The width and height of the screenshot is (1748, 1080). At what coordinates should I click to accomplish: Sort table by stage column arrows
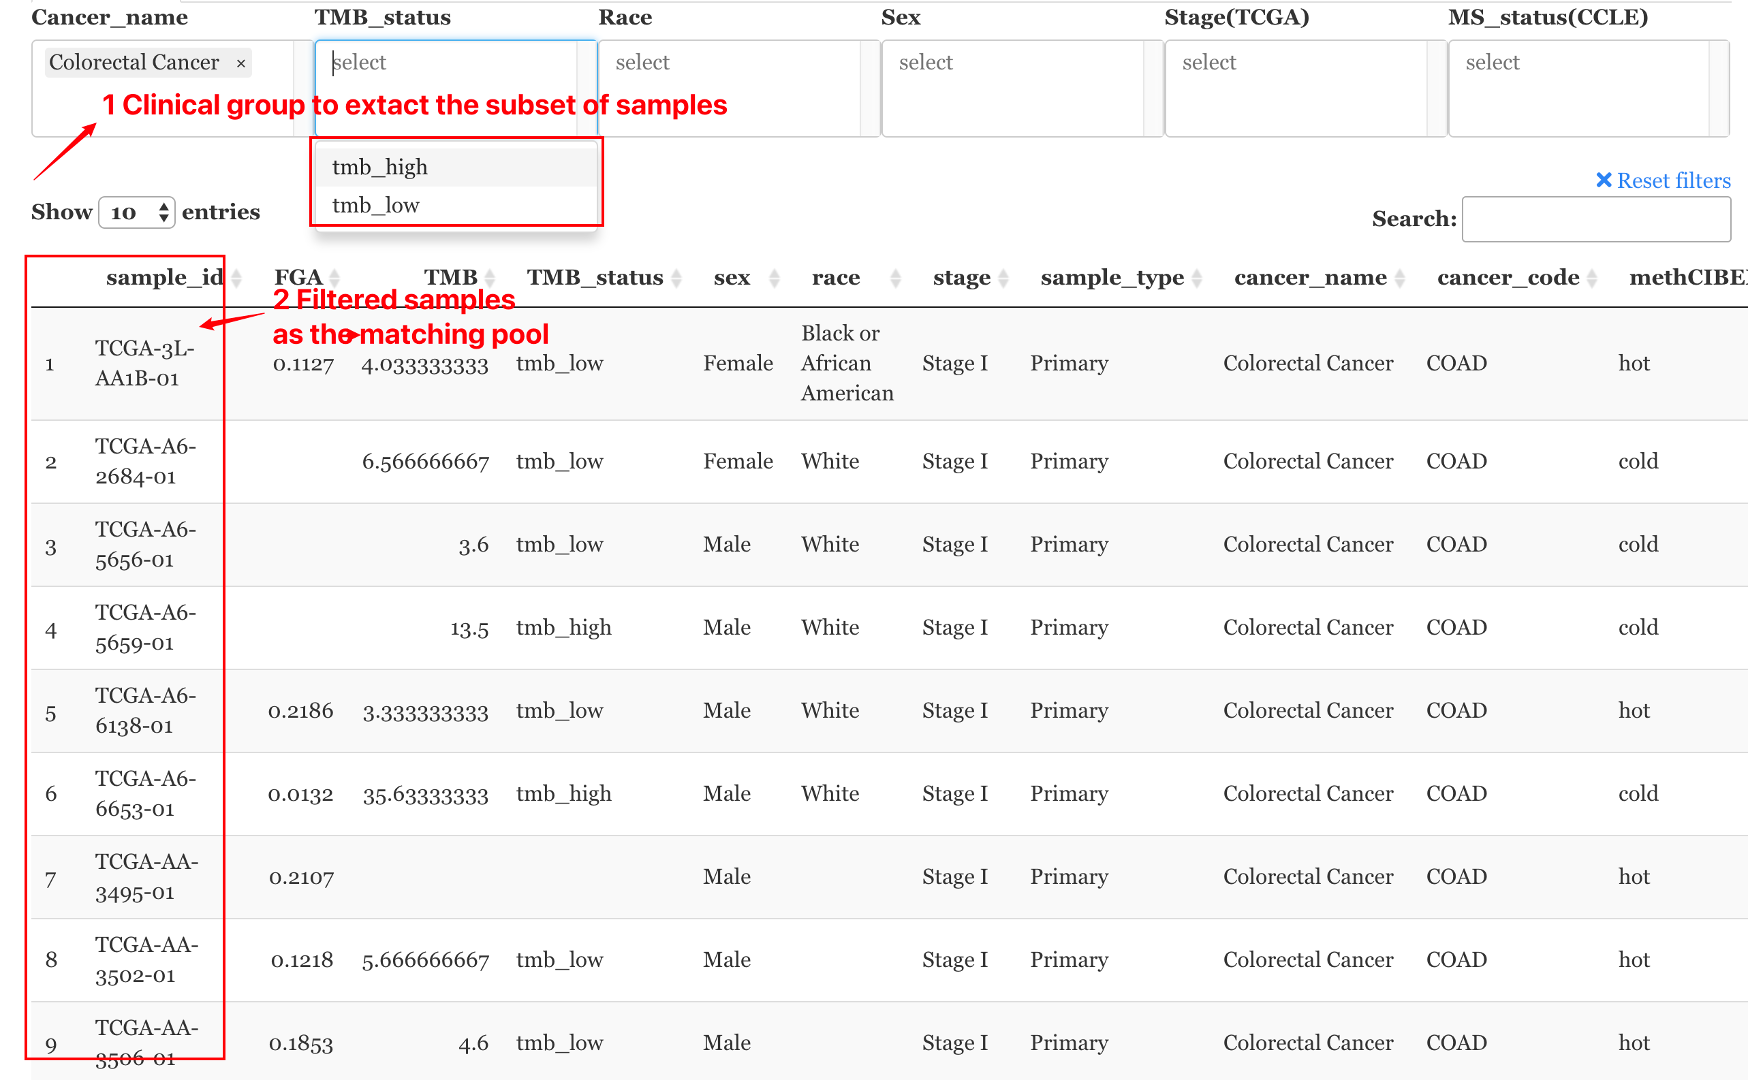point(1004,278)
